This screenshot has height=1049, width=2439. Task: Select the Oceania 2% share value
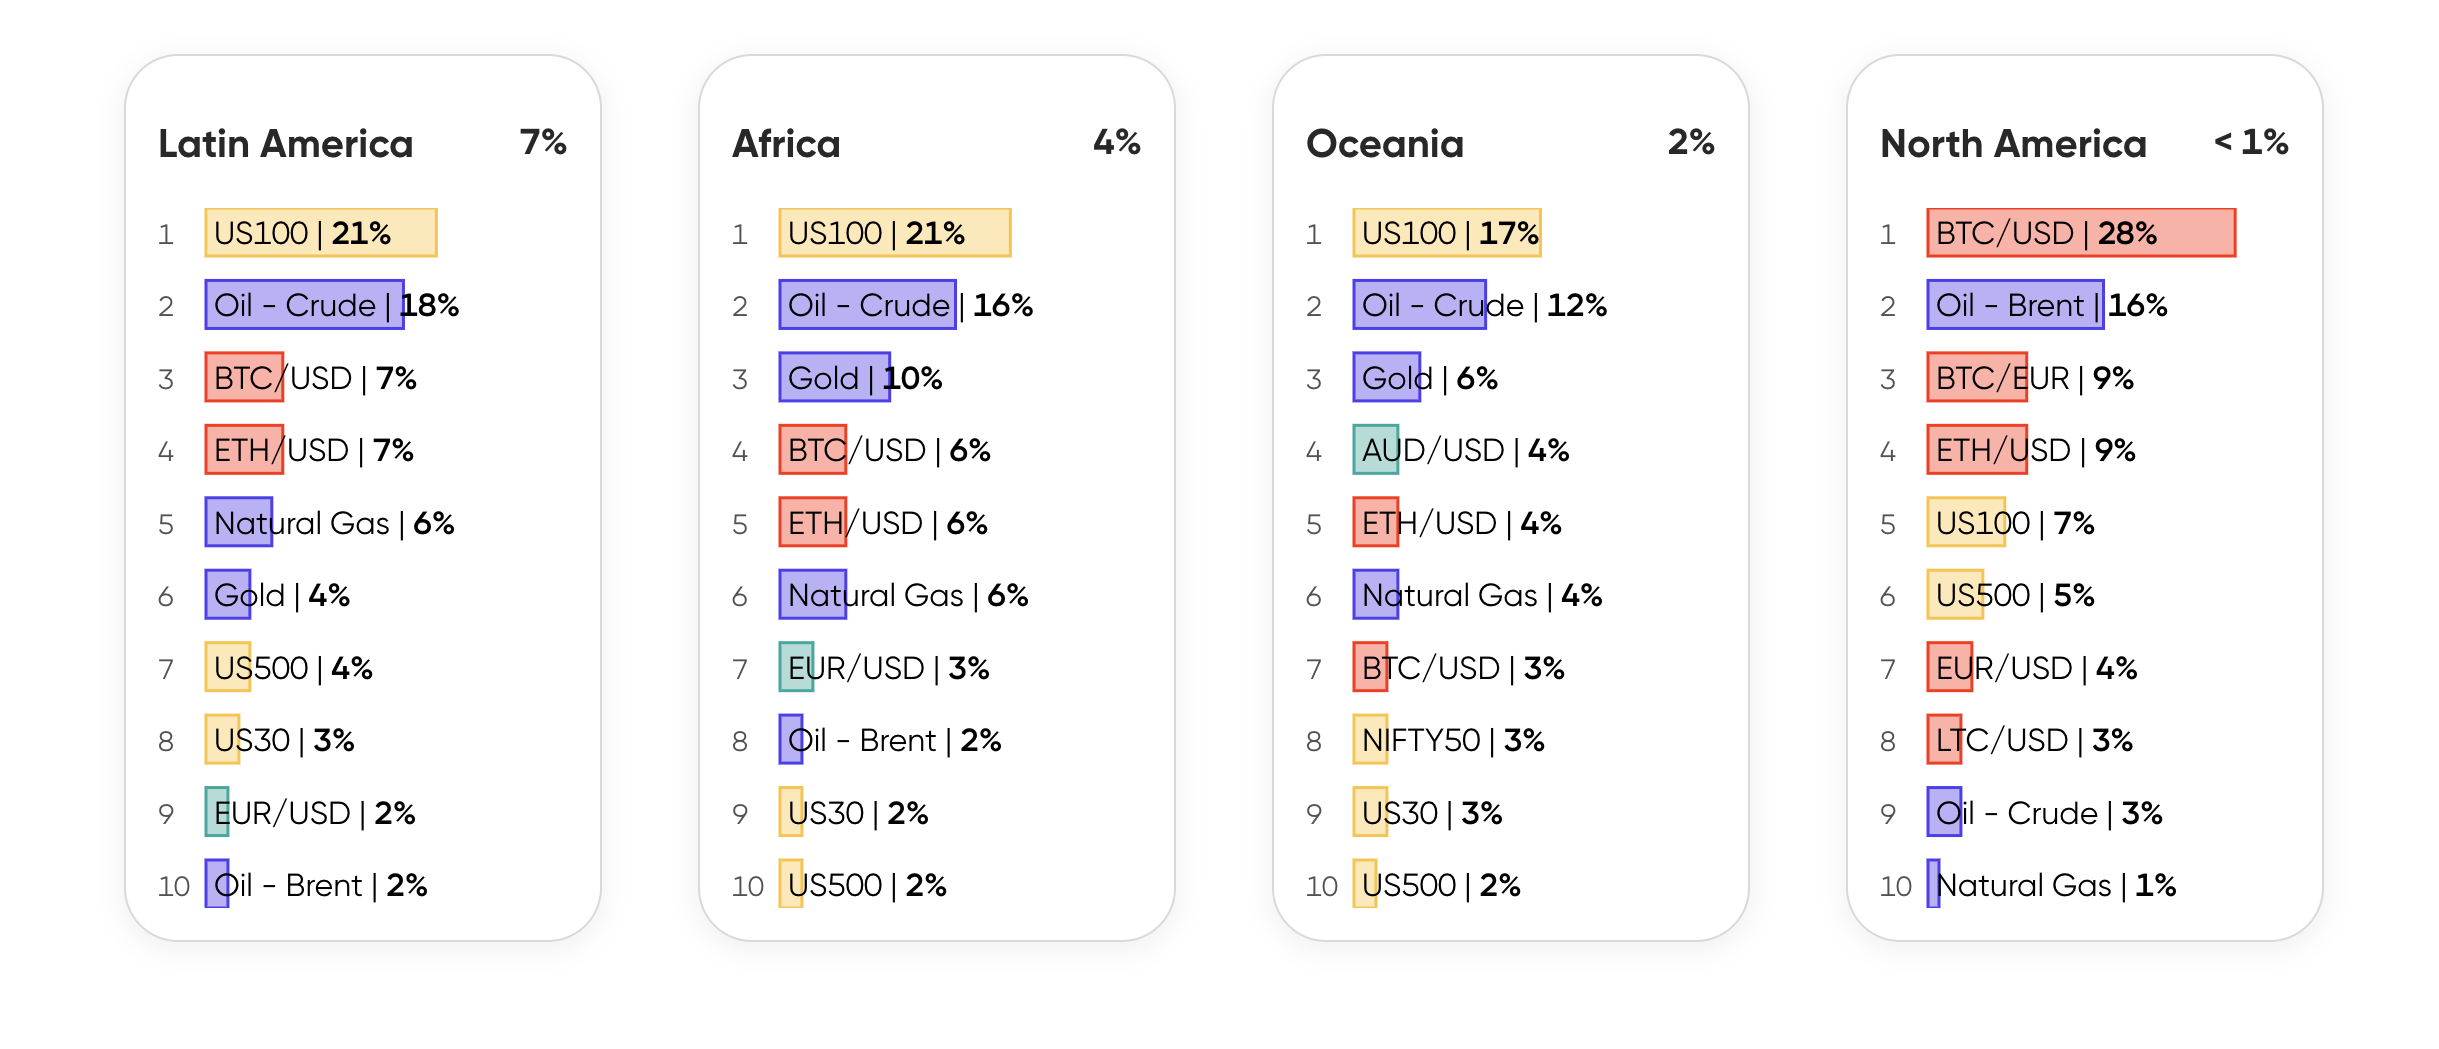tap(1691, 142)
